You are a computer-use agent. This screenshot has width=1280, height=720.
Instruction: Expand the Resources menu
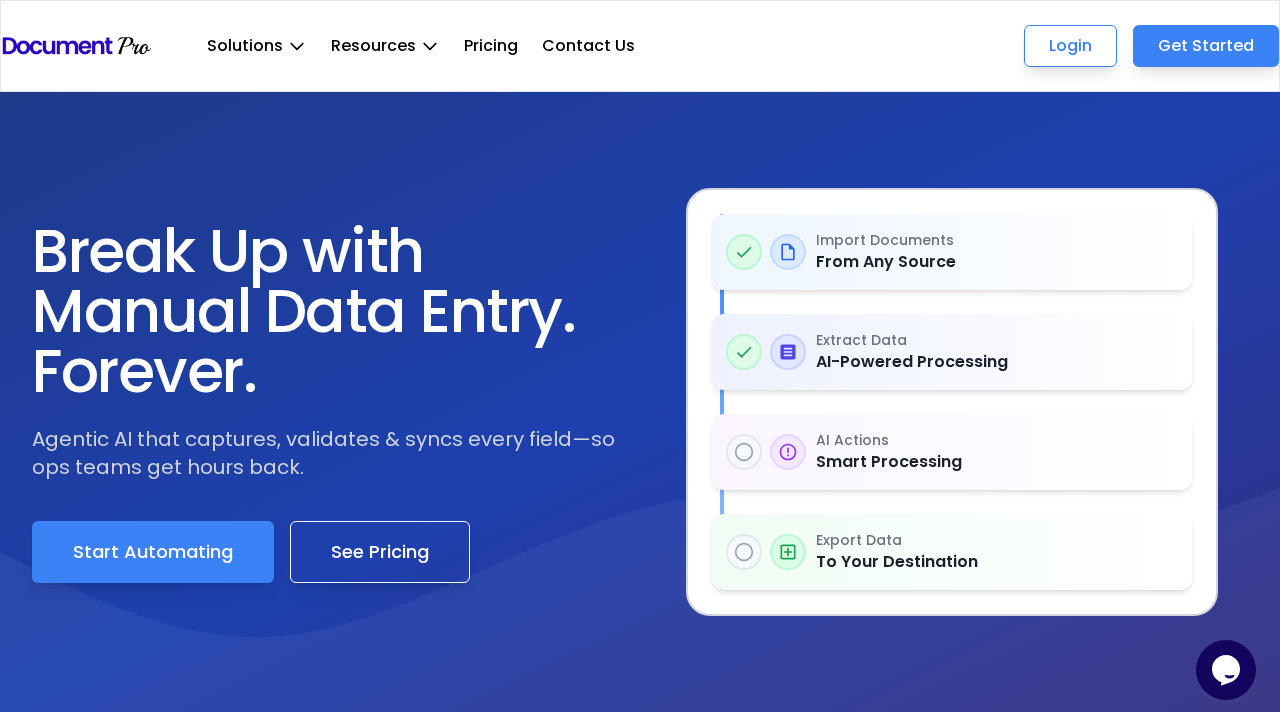373,45
